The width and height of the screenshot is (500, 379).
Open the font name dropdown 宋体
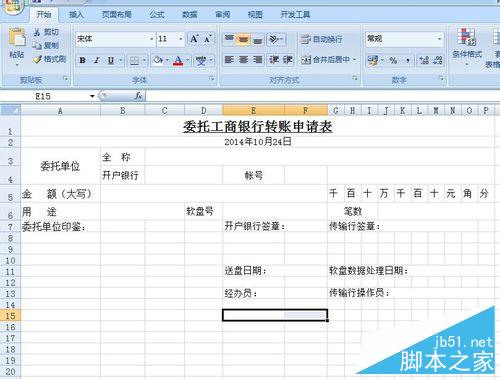pyautogui.click(x=151, y=39)
